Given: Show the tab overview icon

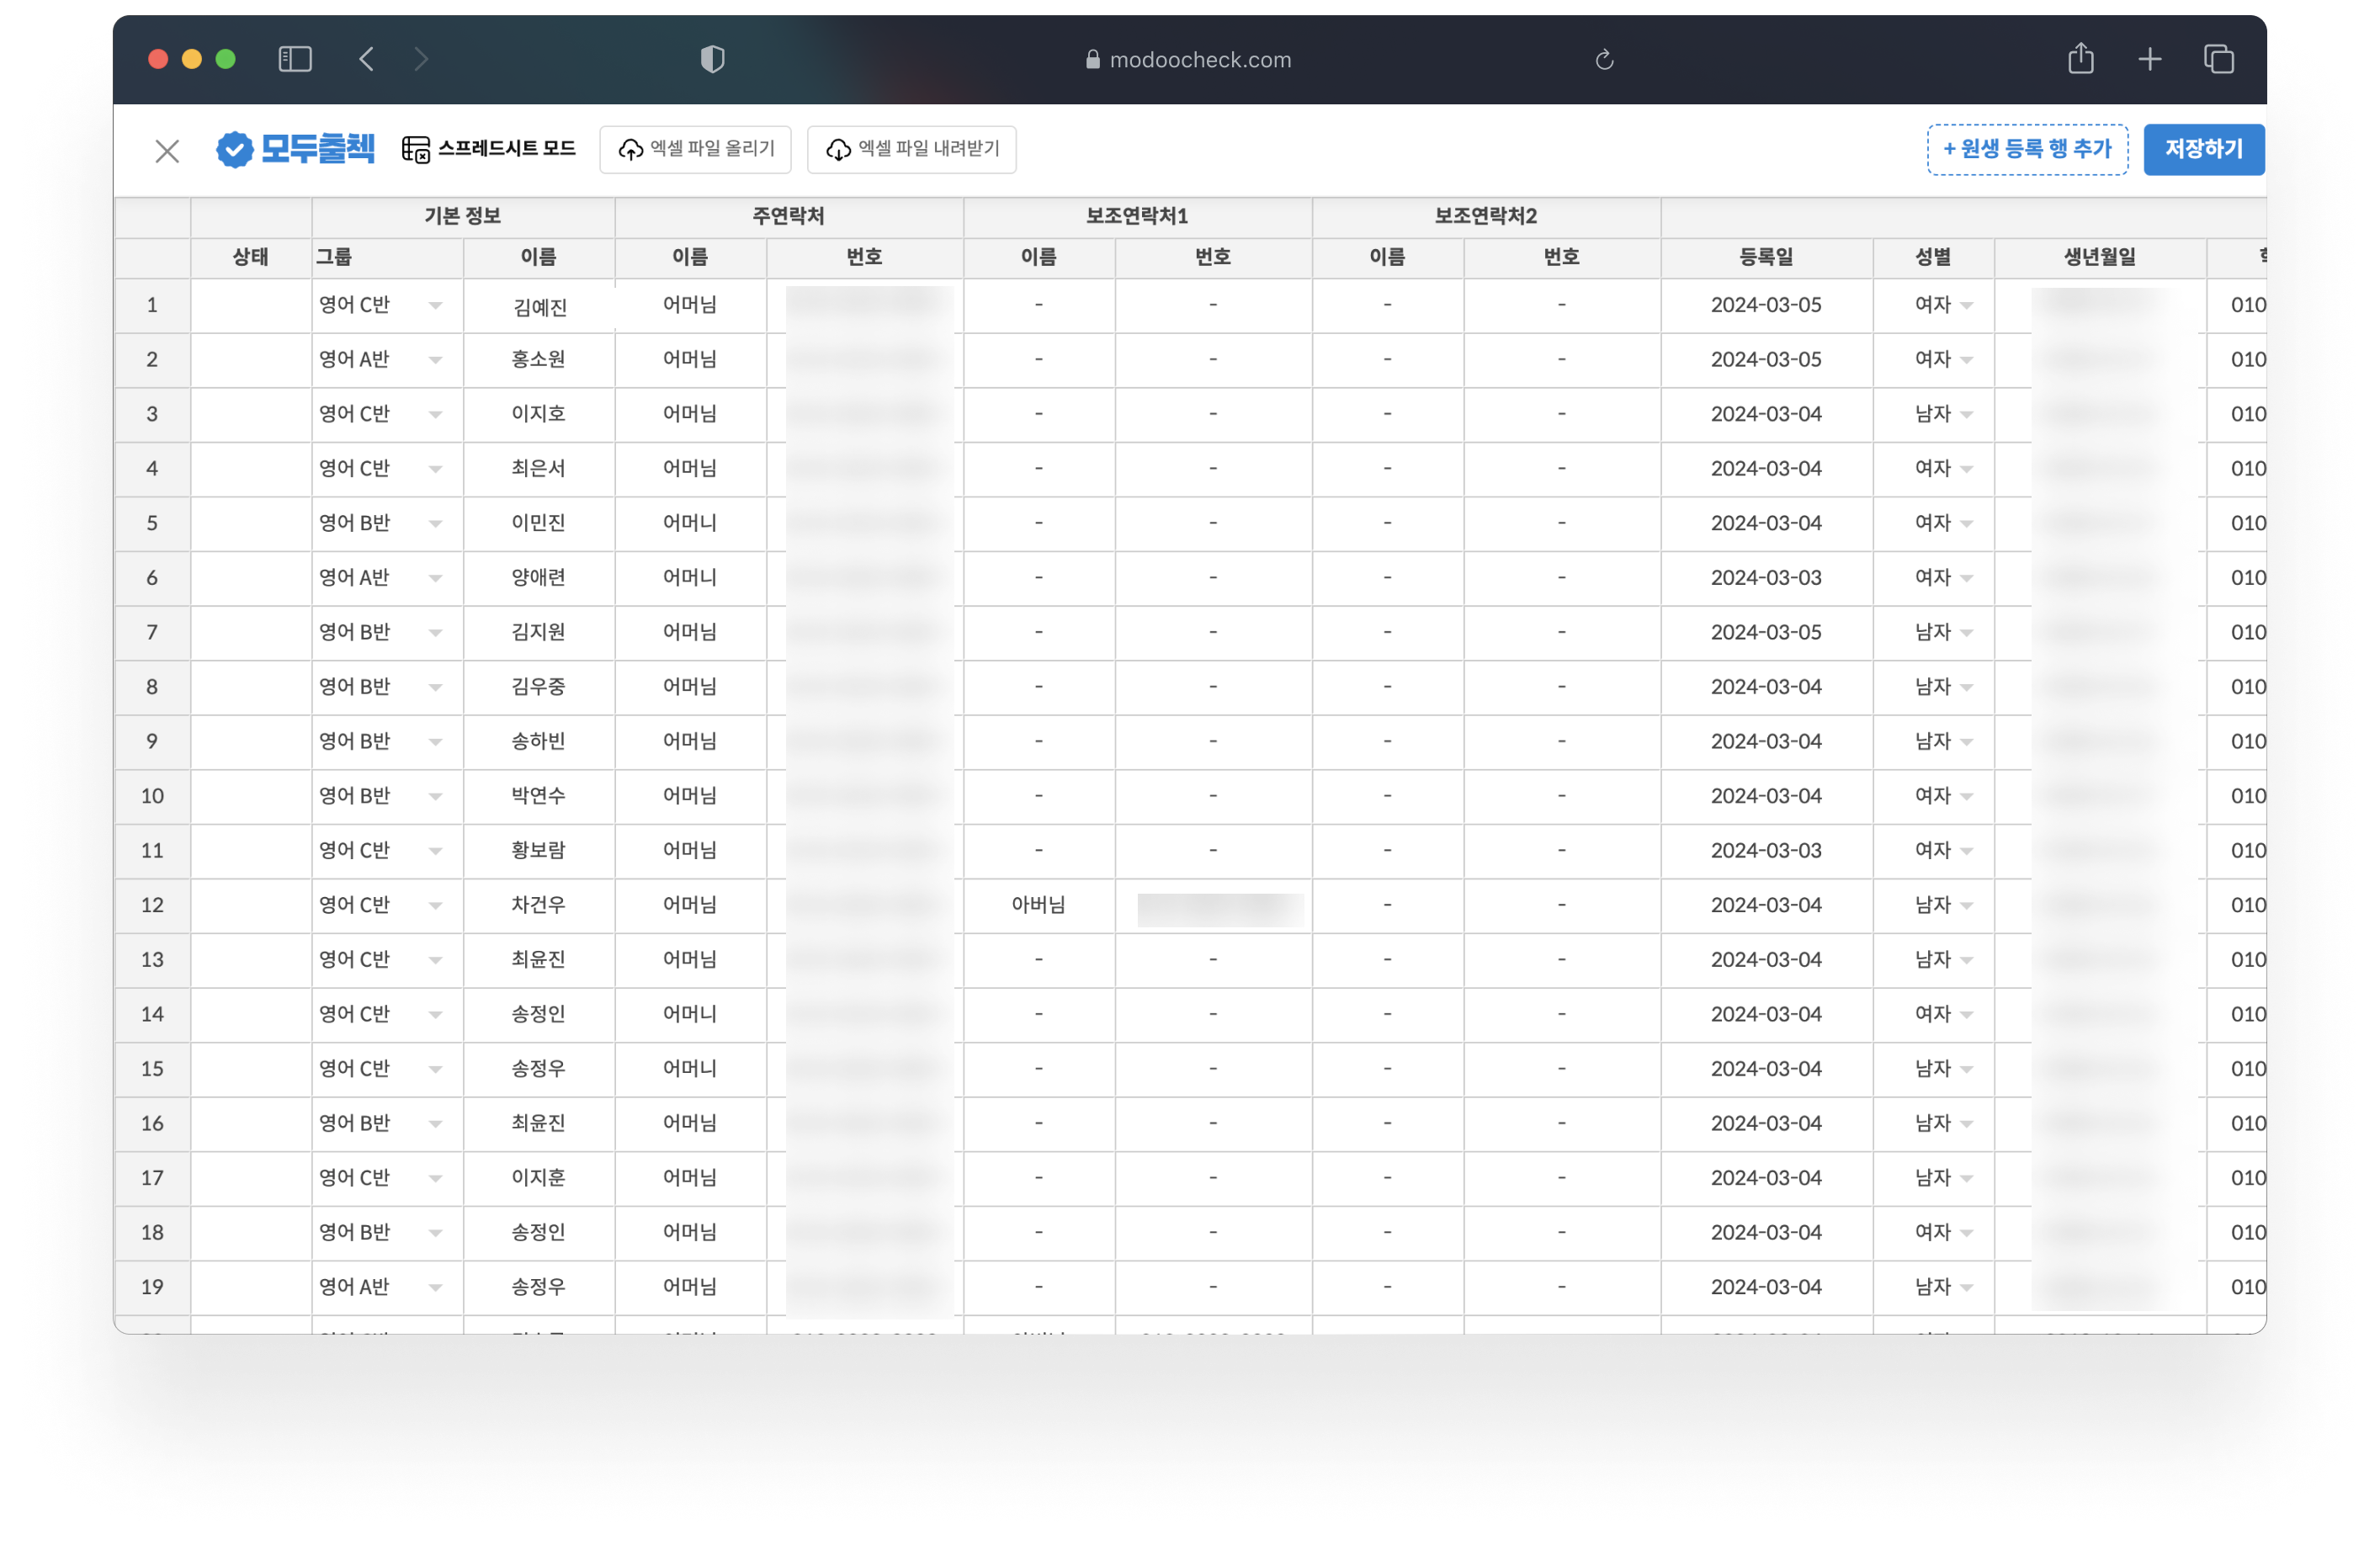Looking at the screenshot, I should tap(2218, 59).
